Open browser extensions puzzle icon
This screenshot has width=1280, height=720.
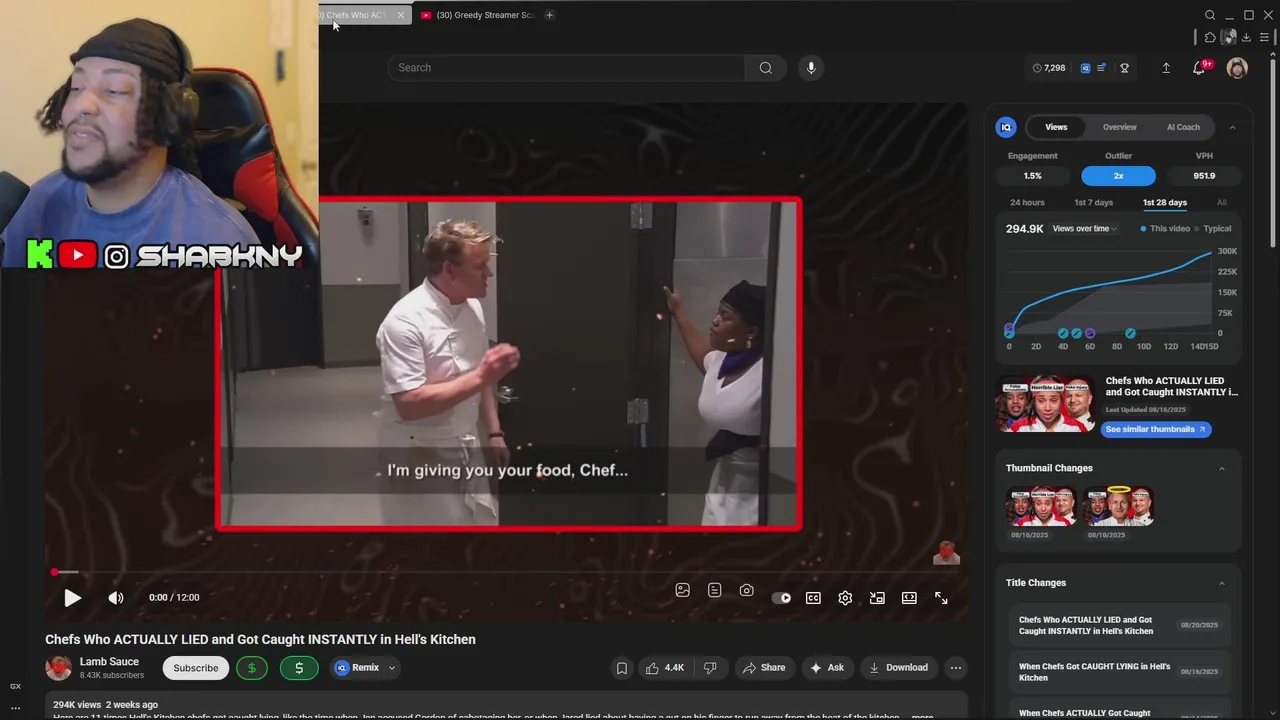coord(1210,37)
